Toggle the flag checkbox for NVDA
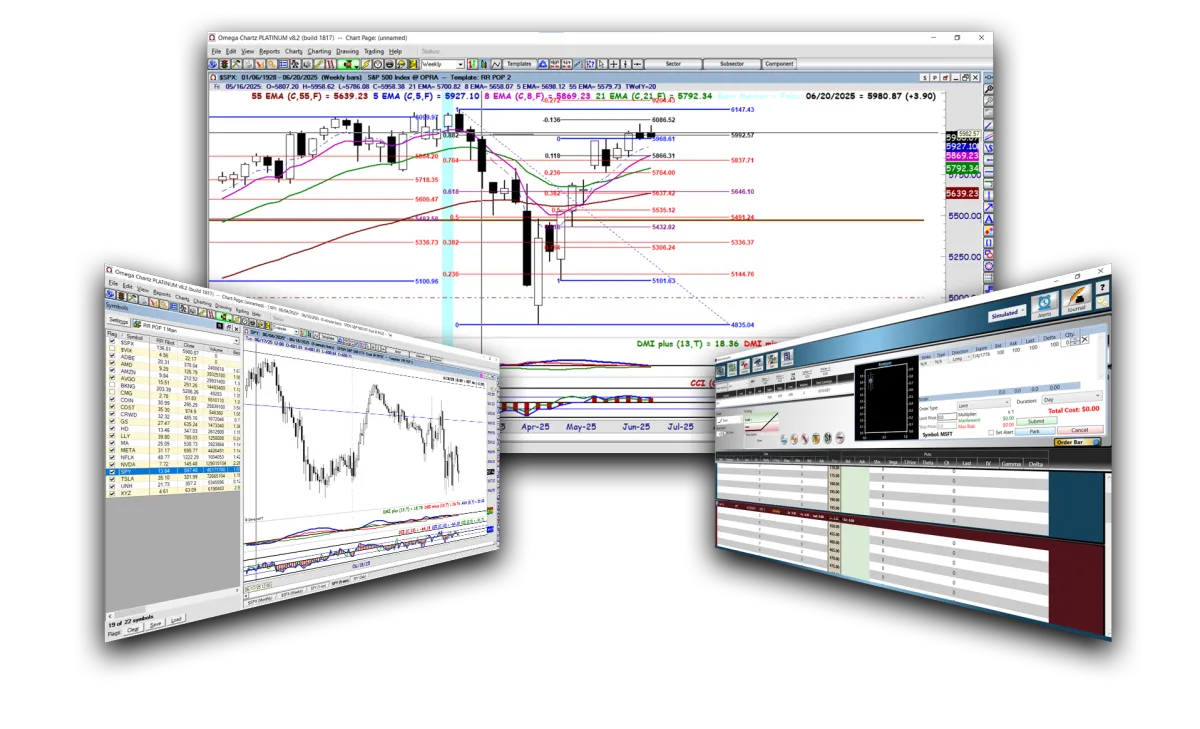Image resolution: width=1200 pixels, height=729 pixels. click(113, 467)
